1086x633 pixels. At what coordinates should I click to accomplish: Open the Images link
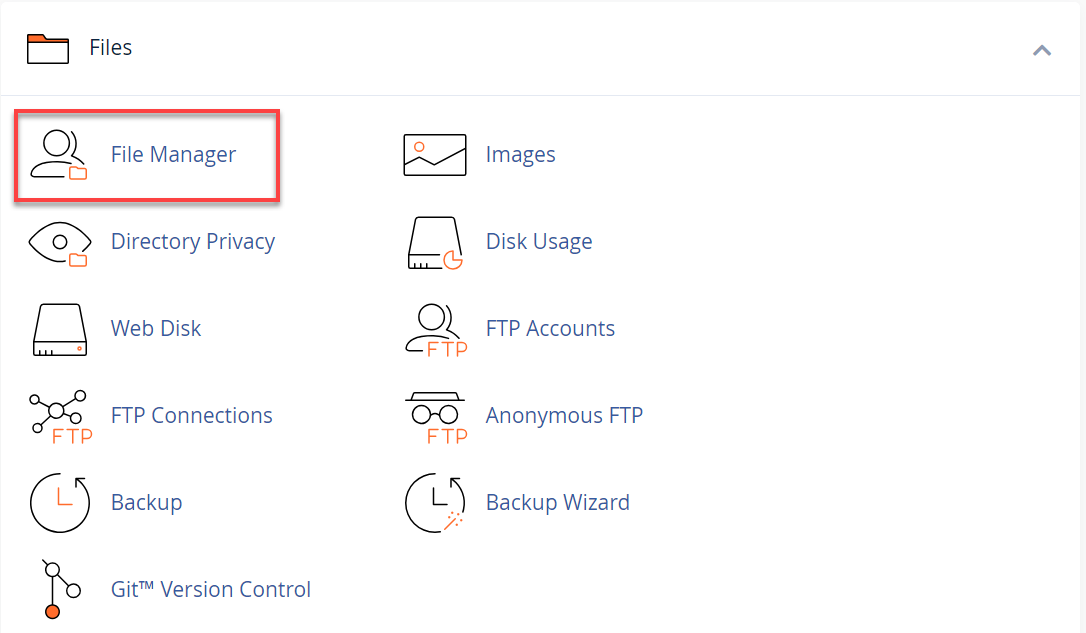coord(520,154)
